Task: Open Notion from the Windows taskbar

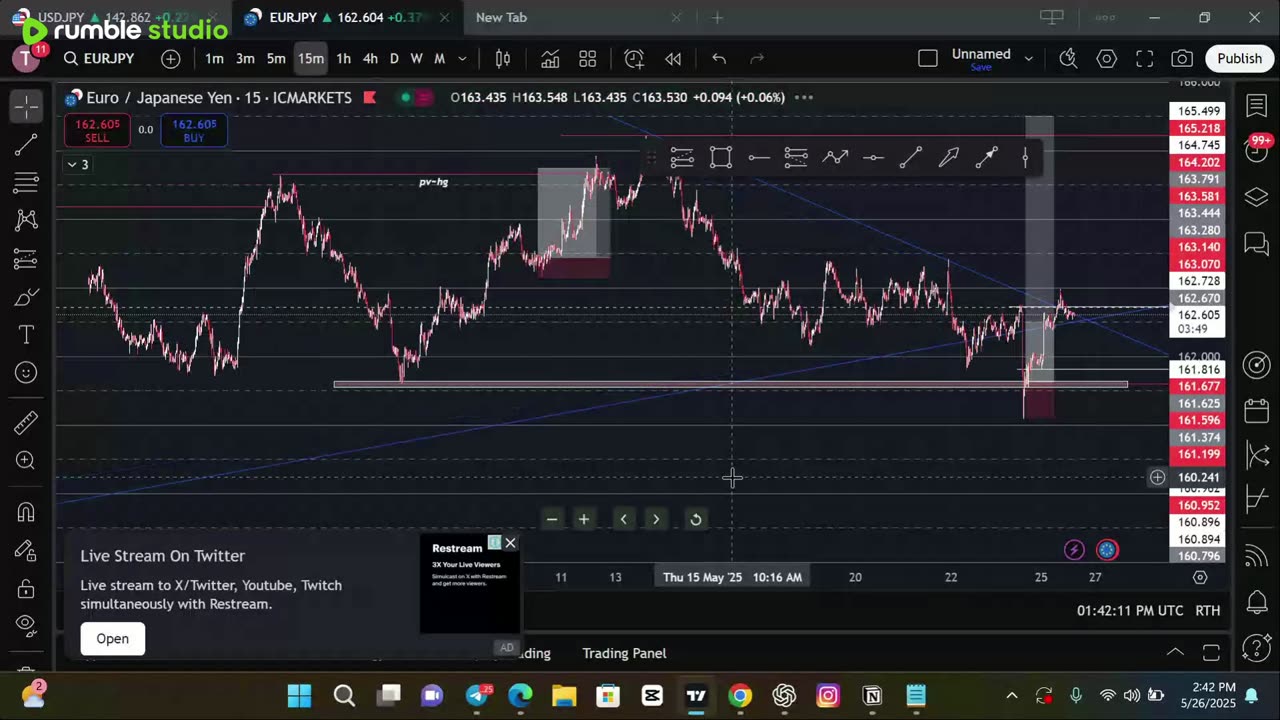Action: [x=872, y=695]
